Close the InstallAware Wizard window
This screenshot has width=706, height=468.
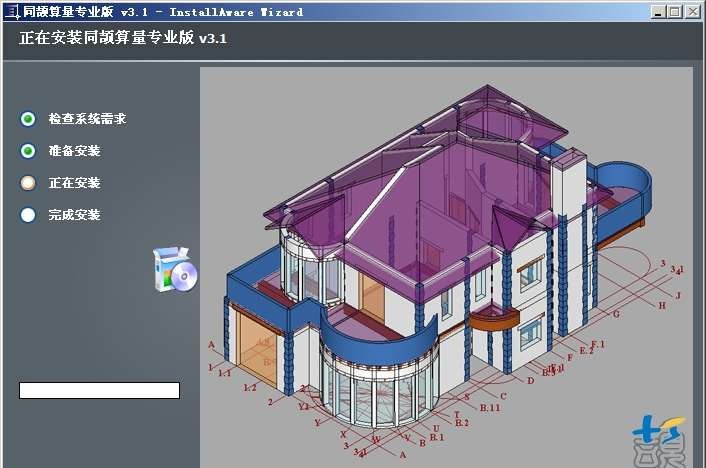692,12
